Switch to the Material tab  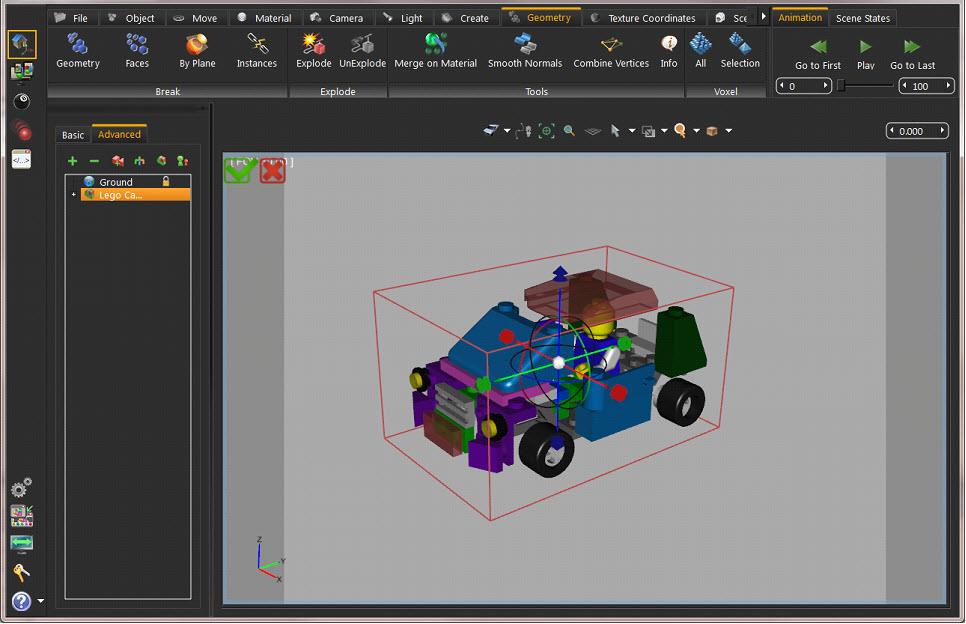(x=265, y=18)
